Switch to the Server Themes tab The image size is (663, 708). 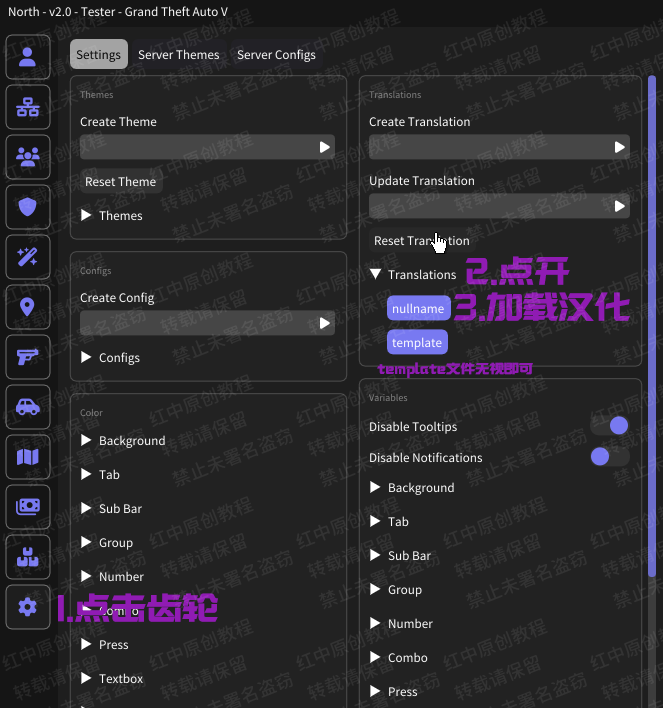[x=178, y=55]
